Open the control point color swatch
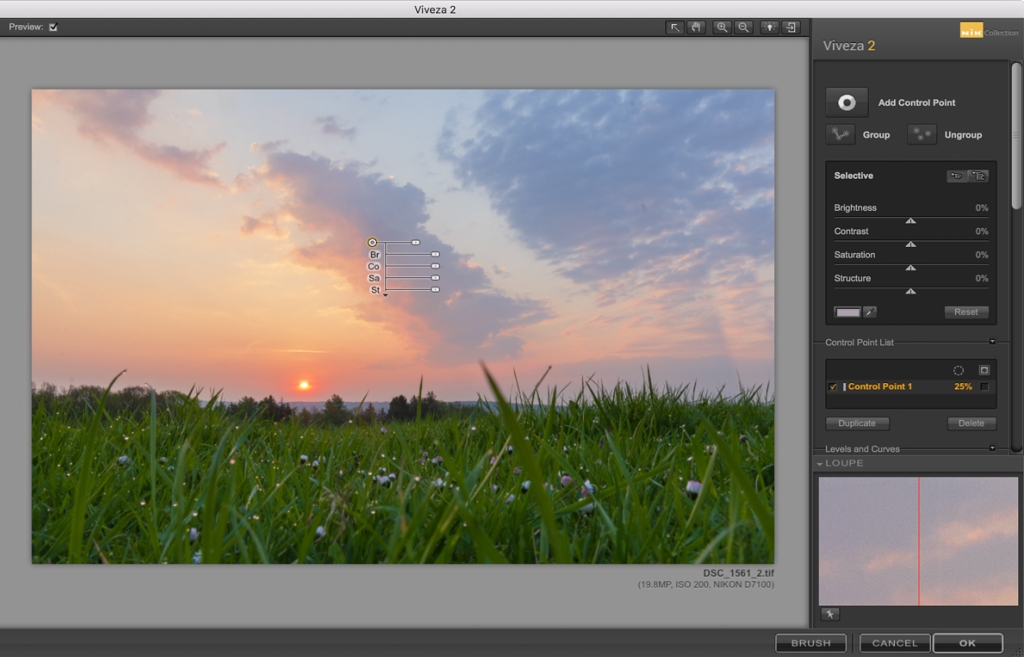Image resolution: width=1024 pixels, height=657 pixels. click(848, 312)
